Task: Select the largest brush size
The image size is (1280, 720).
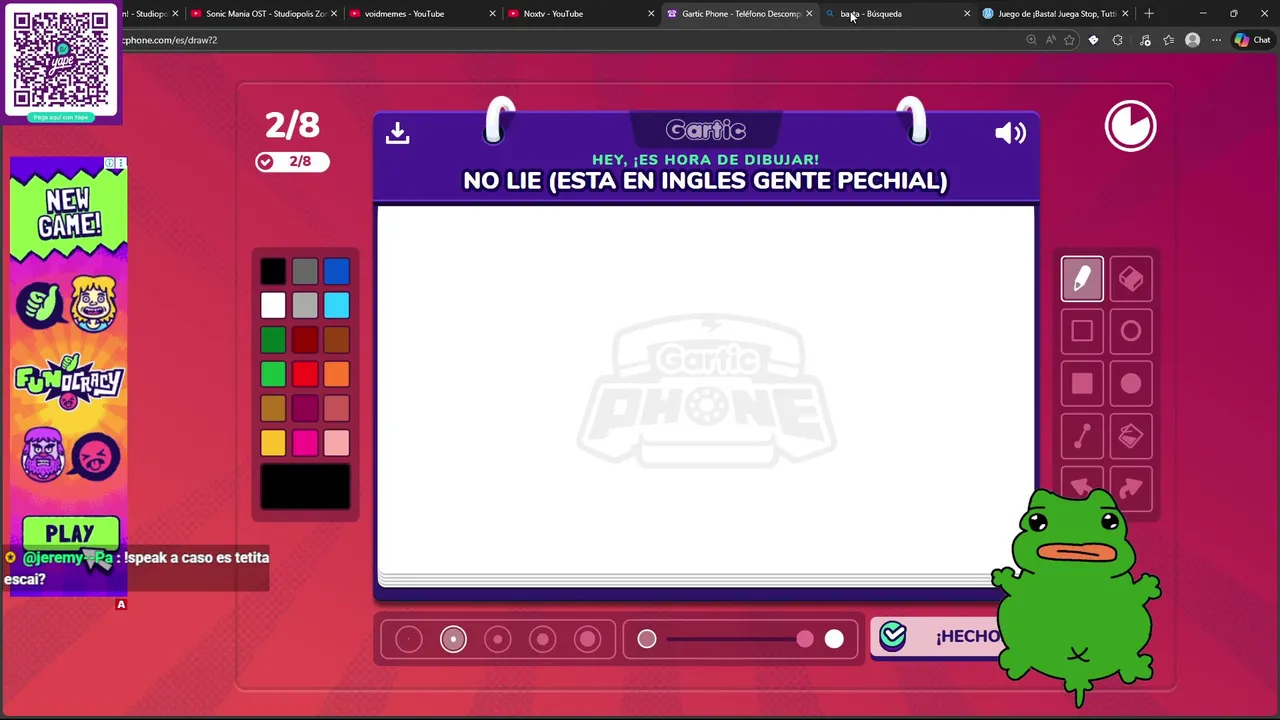Action: click(588, 639)
